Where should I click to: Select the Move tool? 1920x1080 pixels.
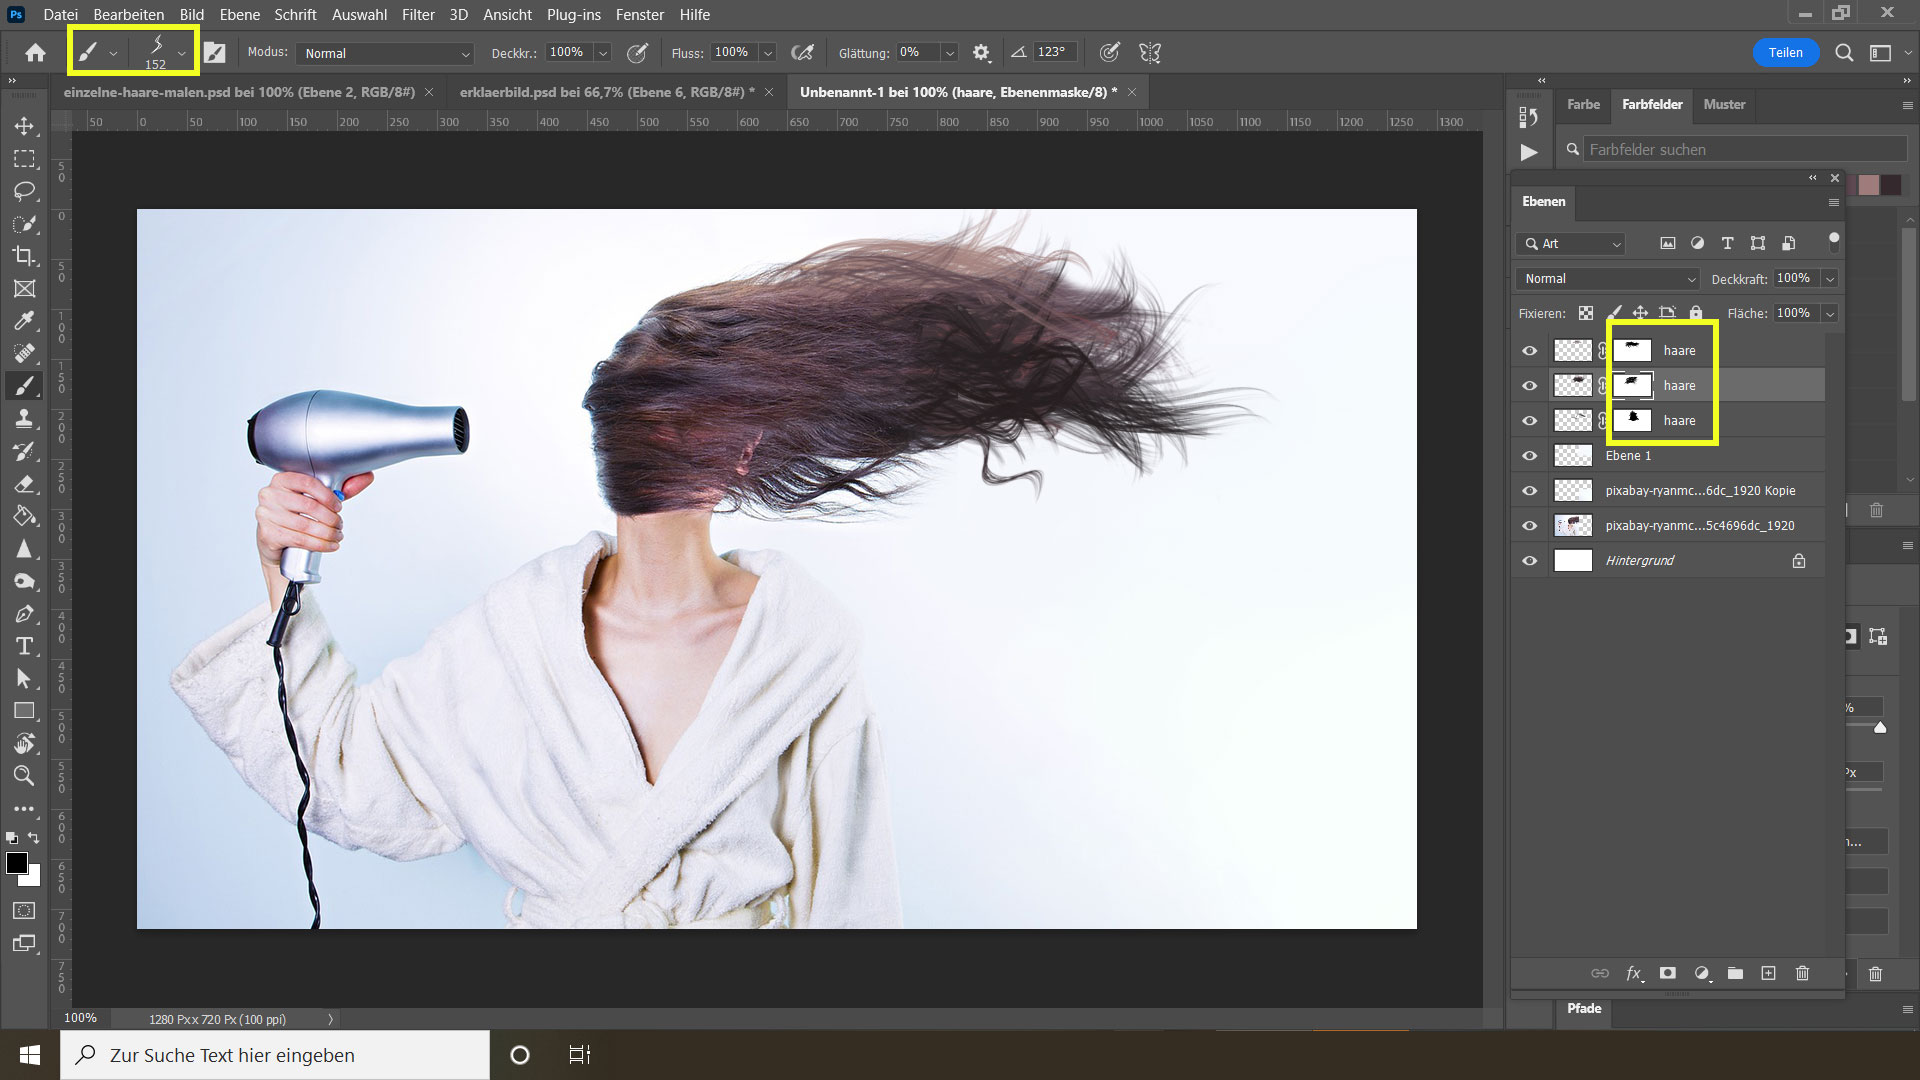click(24, 126)
